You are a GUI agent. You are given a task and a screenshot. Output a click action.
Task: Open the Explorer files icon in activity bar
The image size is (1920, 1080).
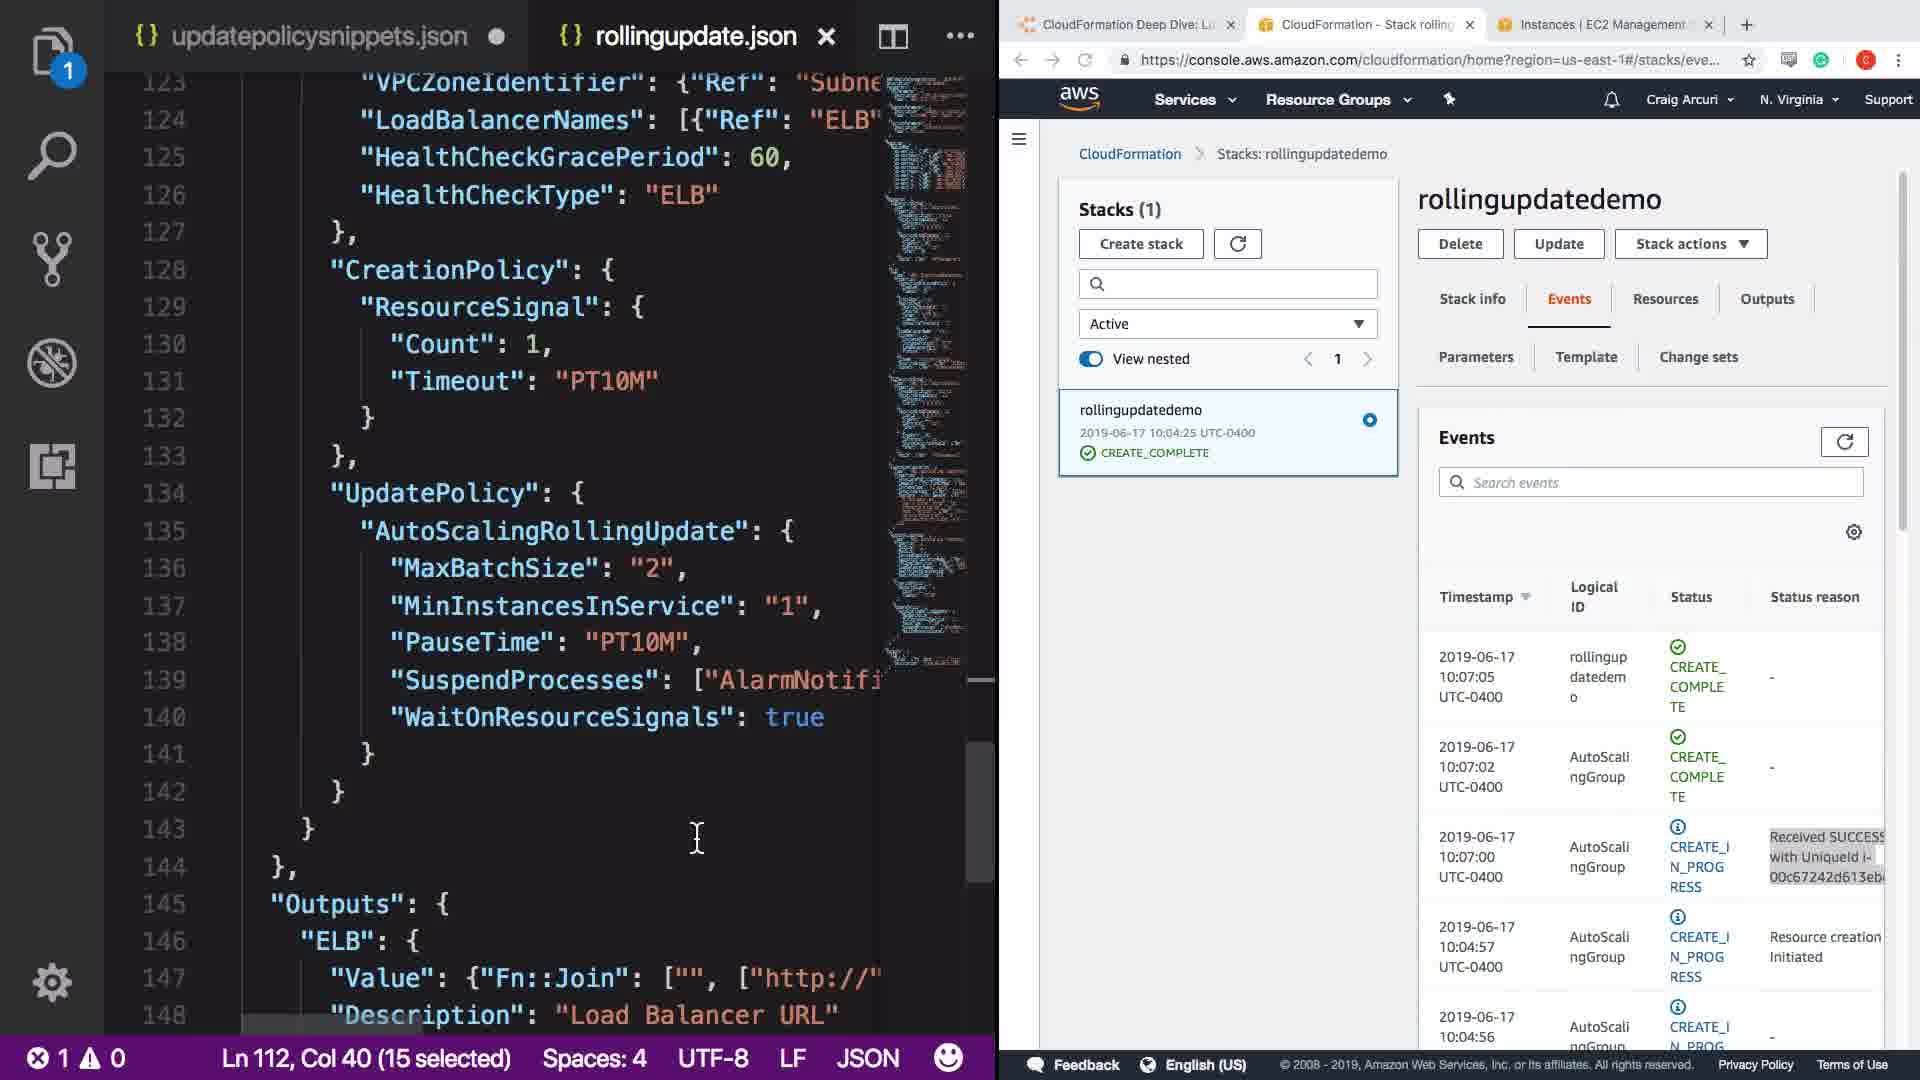[52, 52]
